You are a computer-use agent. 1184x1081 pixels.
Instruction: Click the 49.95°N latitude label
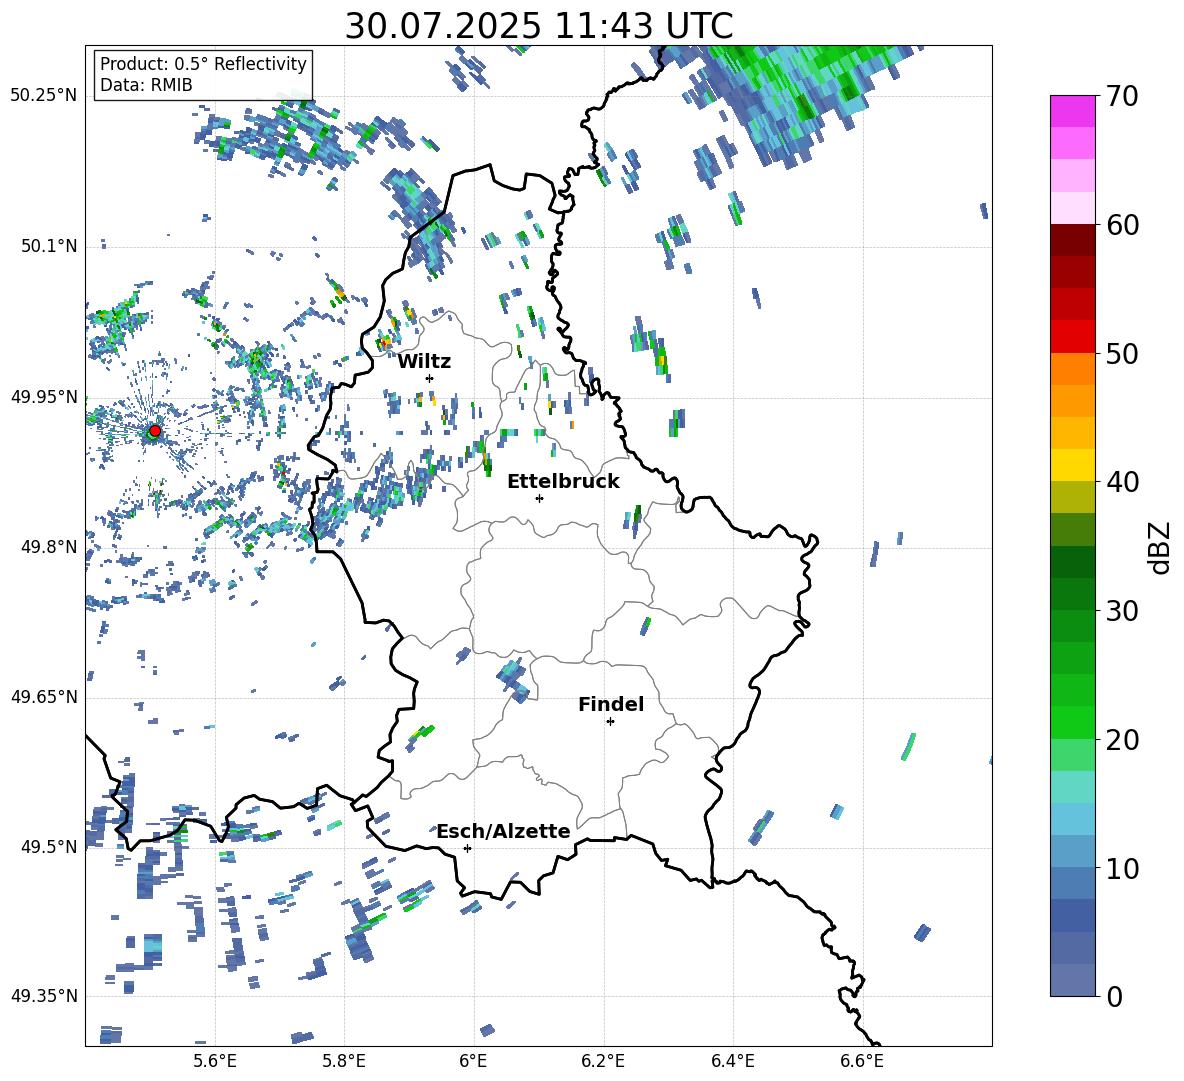tap(44, 396)
